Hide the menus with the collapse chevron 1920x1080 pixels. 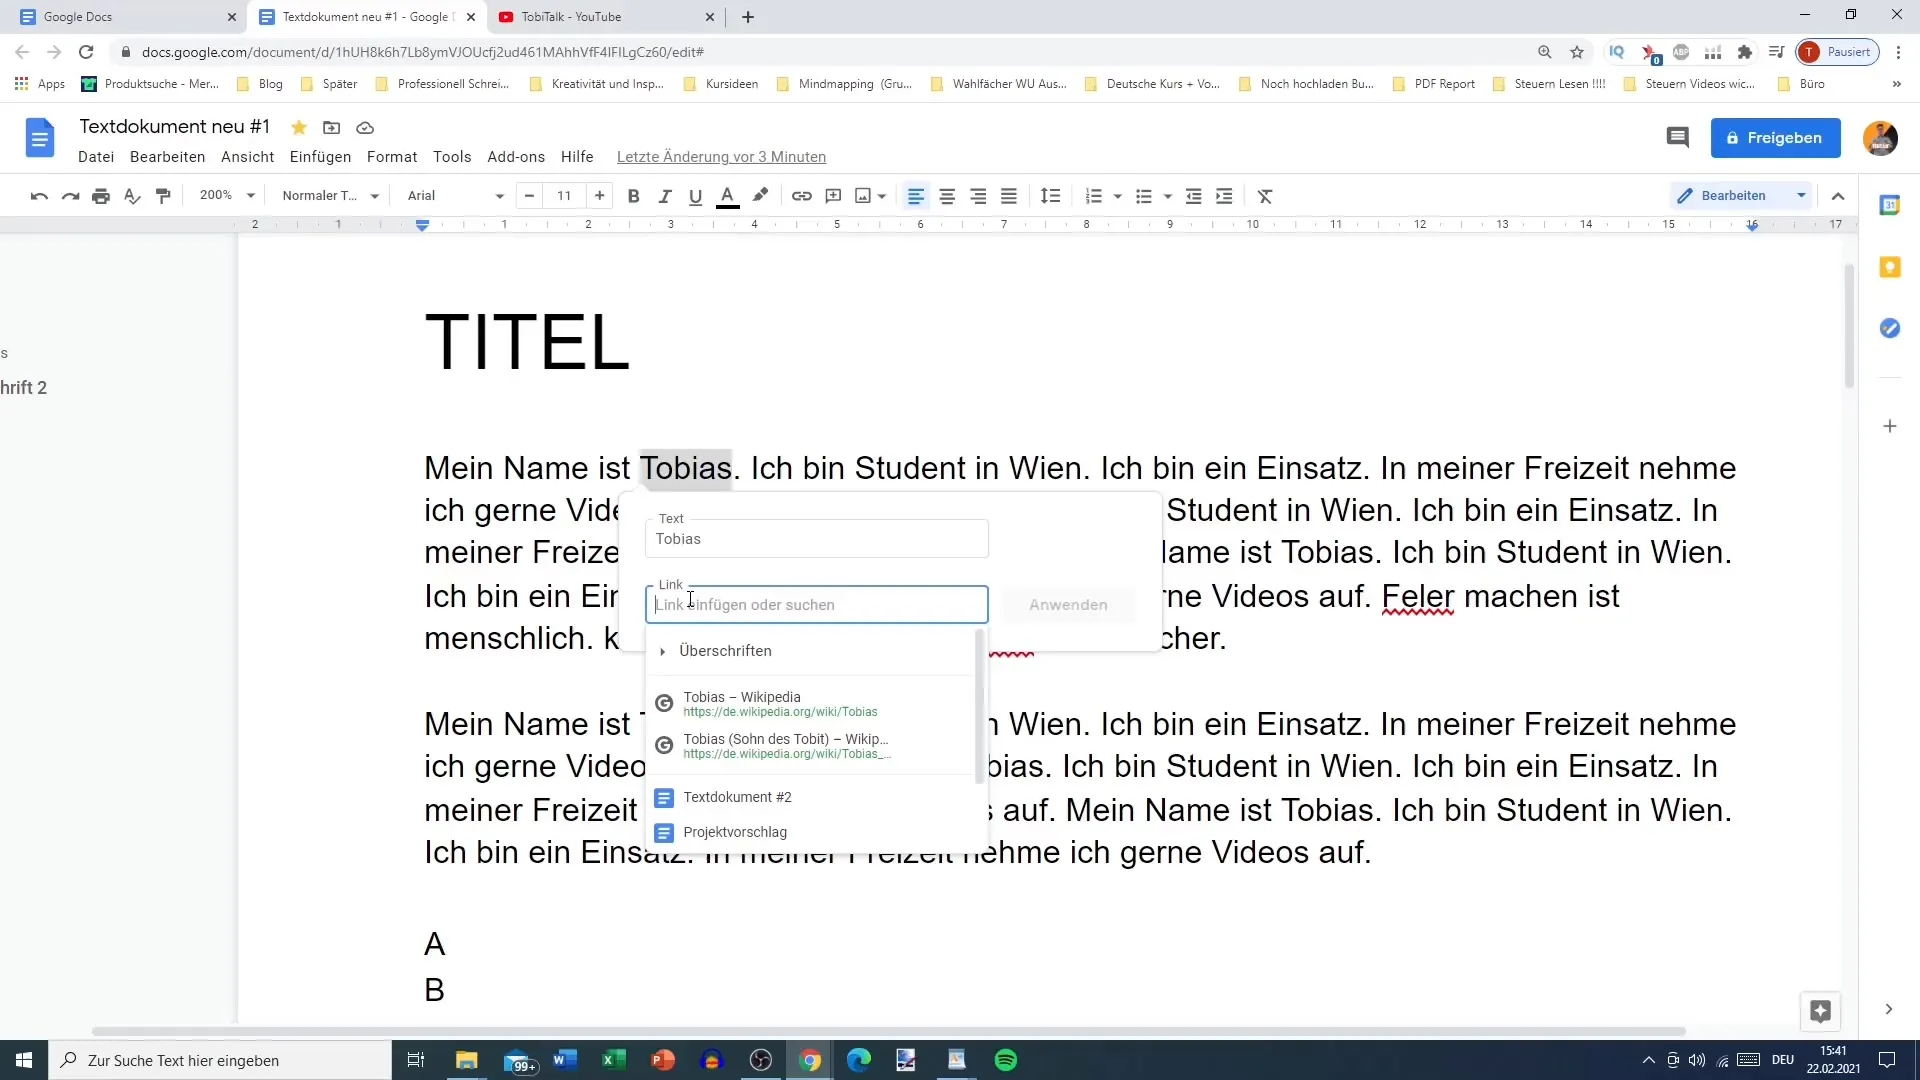pyautogui.click(x=1838, y=196)
